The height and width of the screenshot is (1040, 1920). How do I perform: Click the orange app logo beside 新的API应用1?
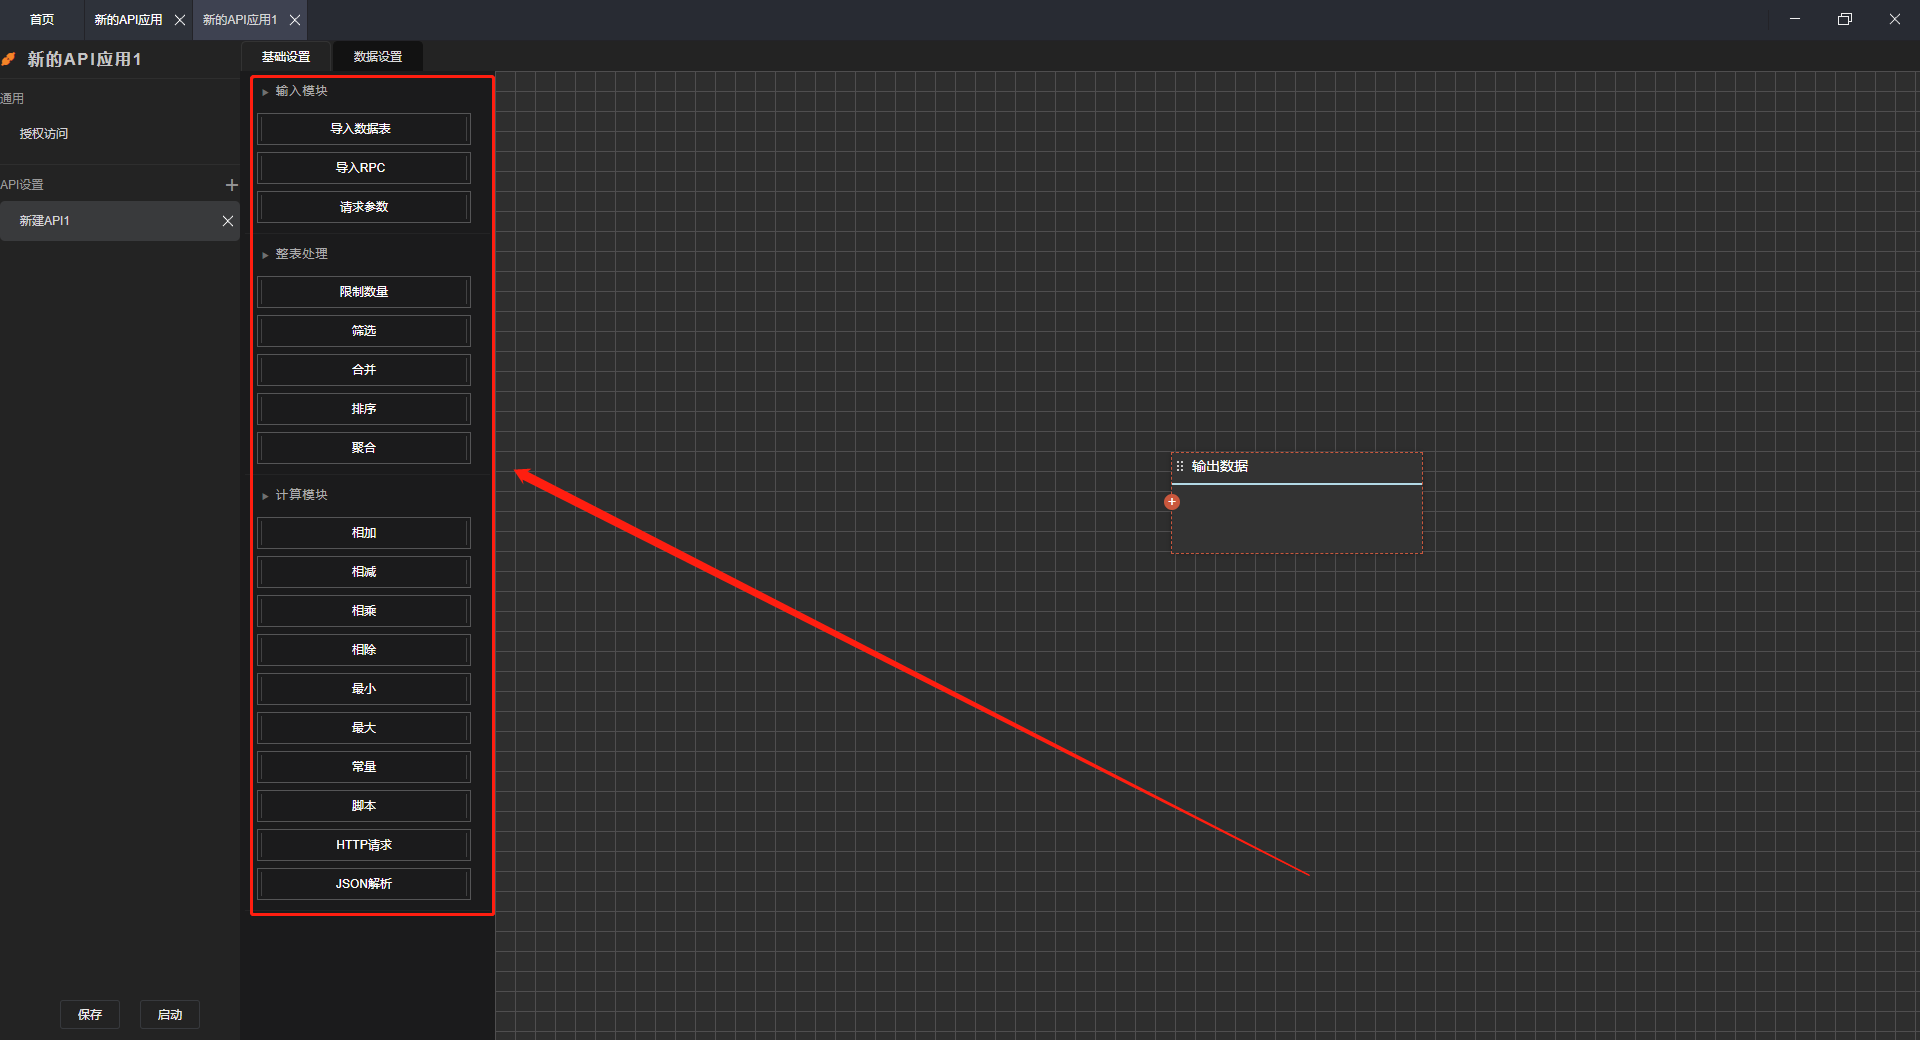coord(8,60)
